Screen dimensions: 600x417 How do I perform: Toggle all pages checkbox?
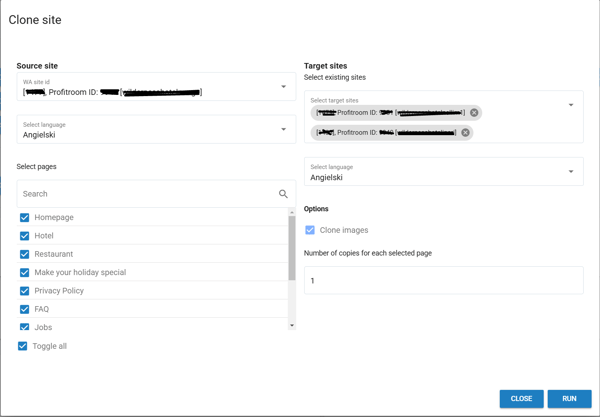coord(23,346)
